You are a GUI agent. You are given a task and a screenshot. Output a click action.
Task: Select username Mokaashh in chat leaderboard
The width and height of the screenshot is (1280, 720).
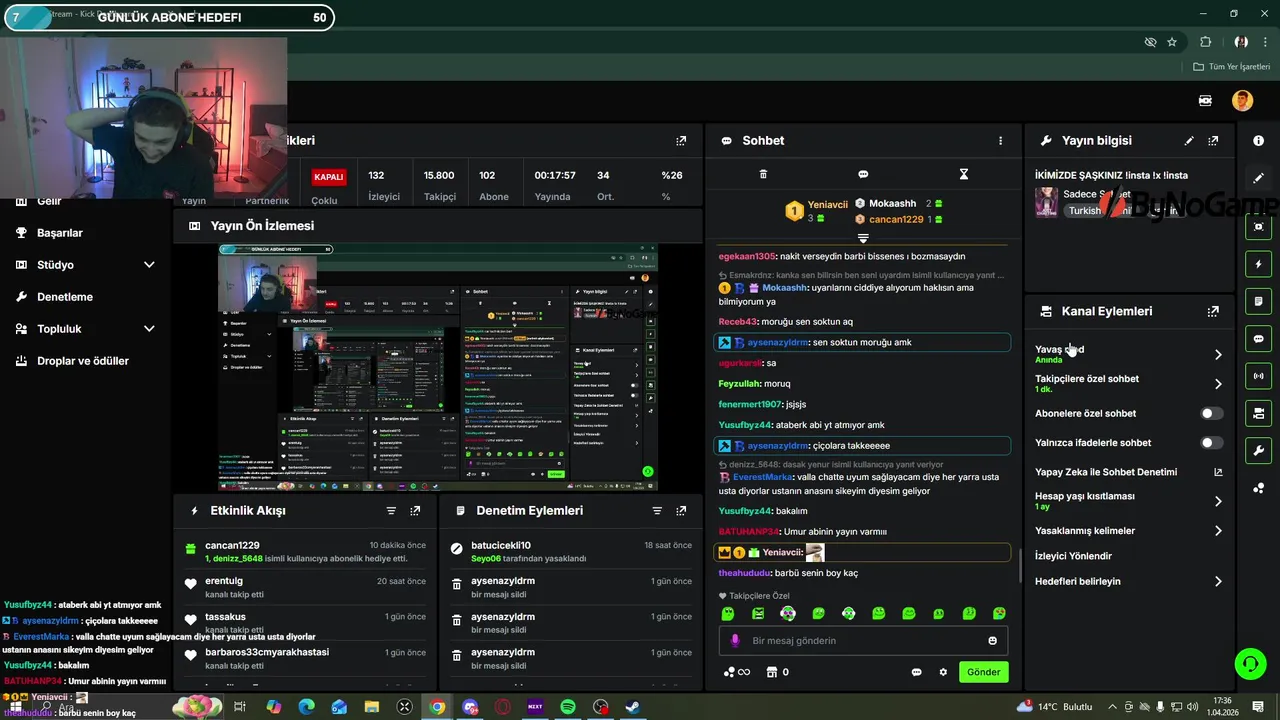(892, 203)
